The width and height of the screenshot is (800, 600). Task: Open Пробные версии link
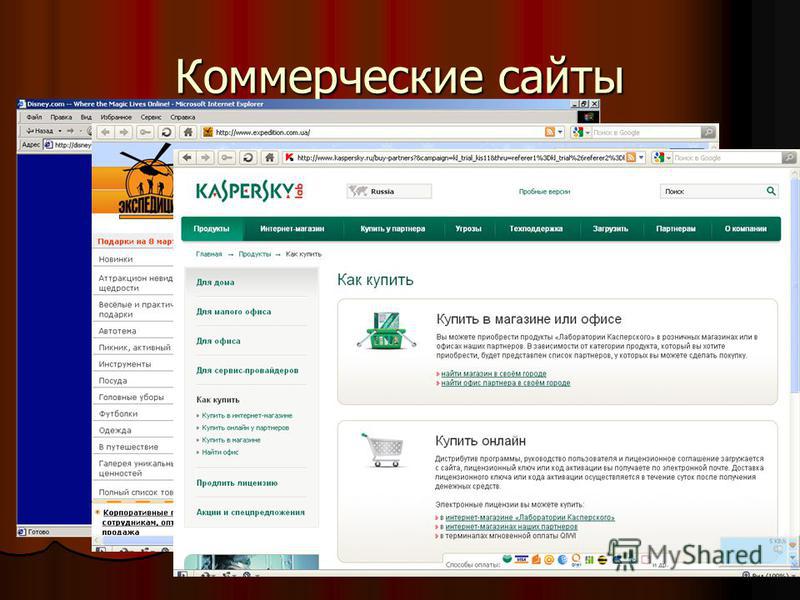coord(544,191)
